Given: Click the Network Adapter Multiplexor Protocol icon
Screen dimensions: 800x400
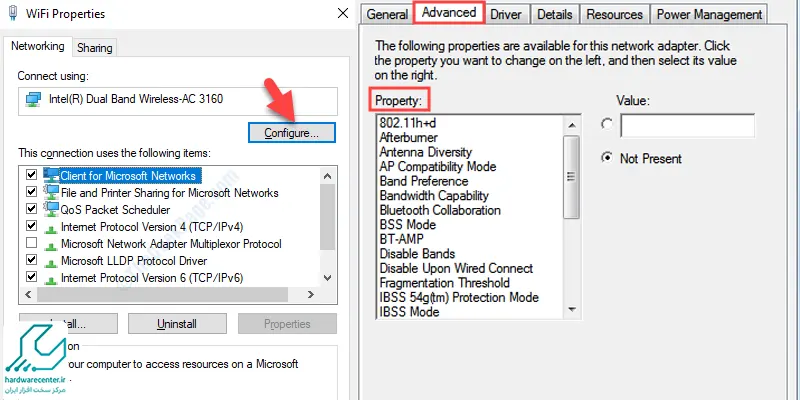Looking at the screenshot, I should (x=50, y=246).
